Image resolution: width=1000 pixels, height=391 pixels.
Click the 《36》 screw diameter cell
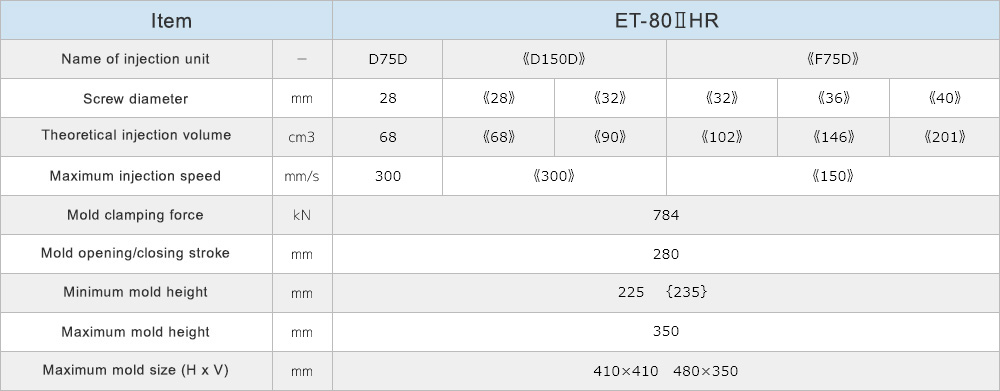pyautogui.click(x=833, y=98)
